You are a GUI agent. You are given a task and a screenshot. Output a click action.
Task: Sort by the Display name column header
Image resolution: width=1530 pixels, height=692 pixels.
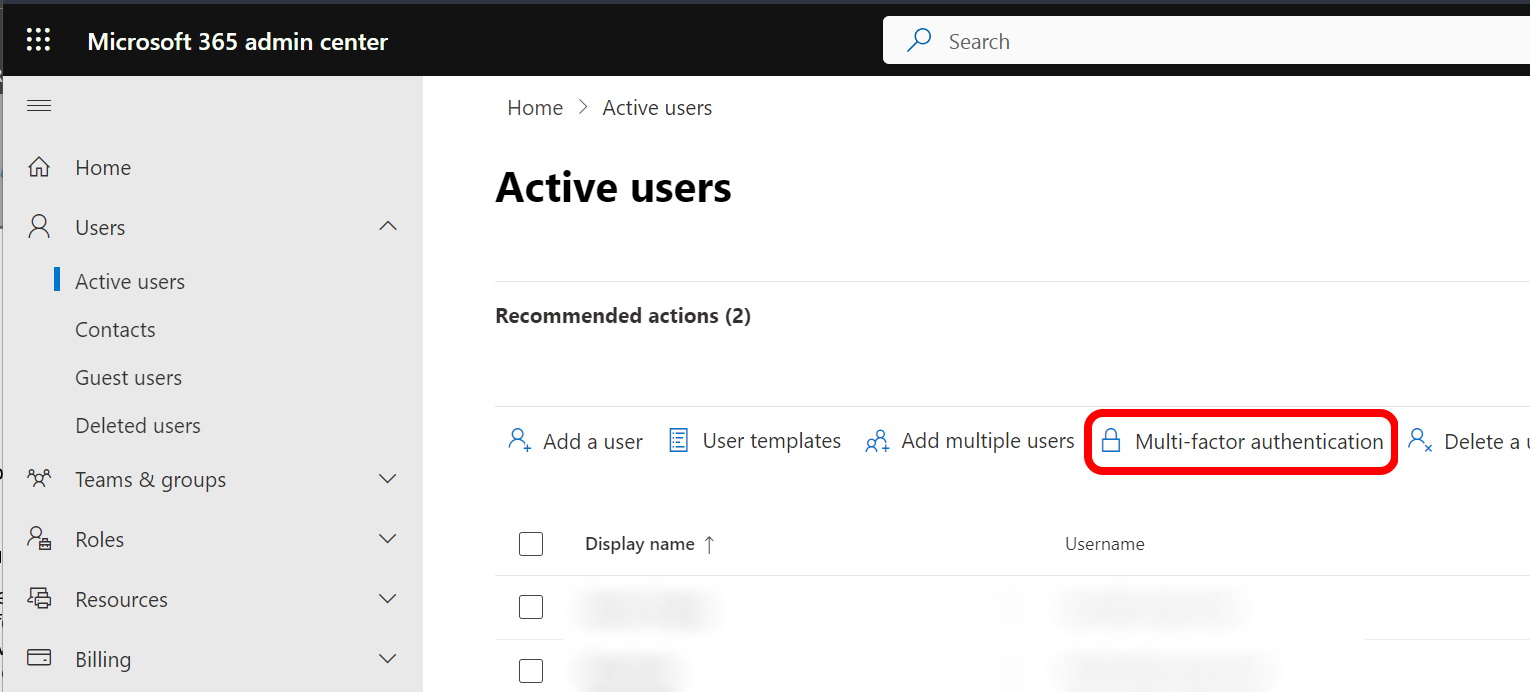pos(640,544)
